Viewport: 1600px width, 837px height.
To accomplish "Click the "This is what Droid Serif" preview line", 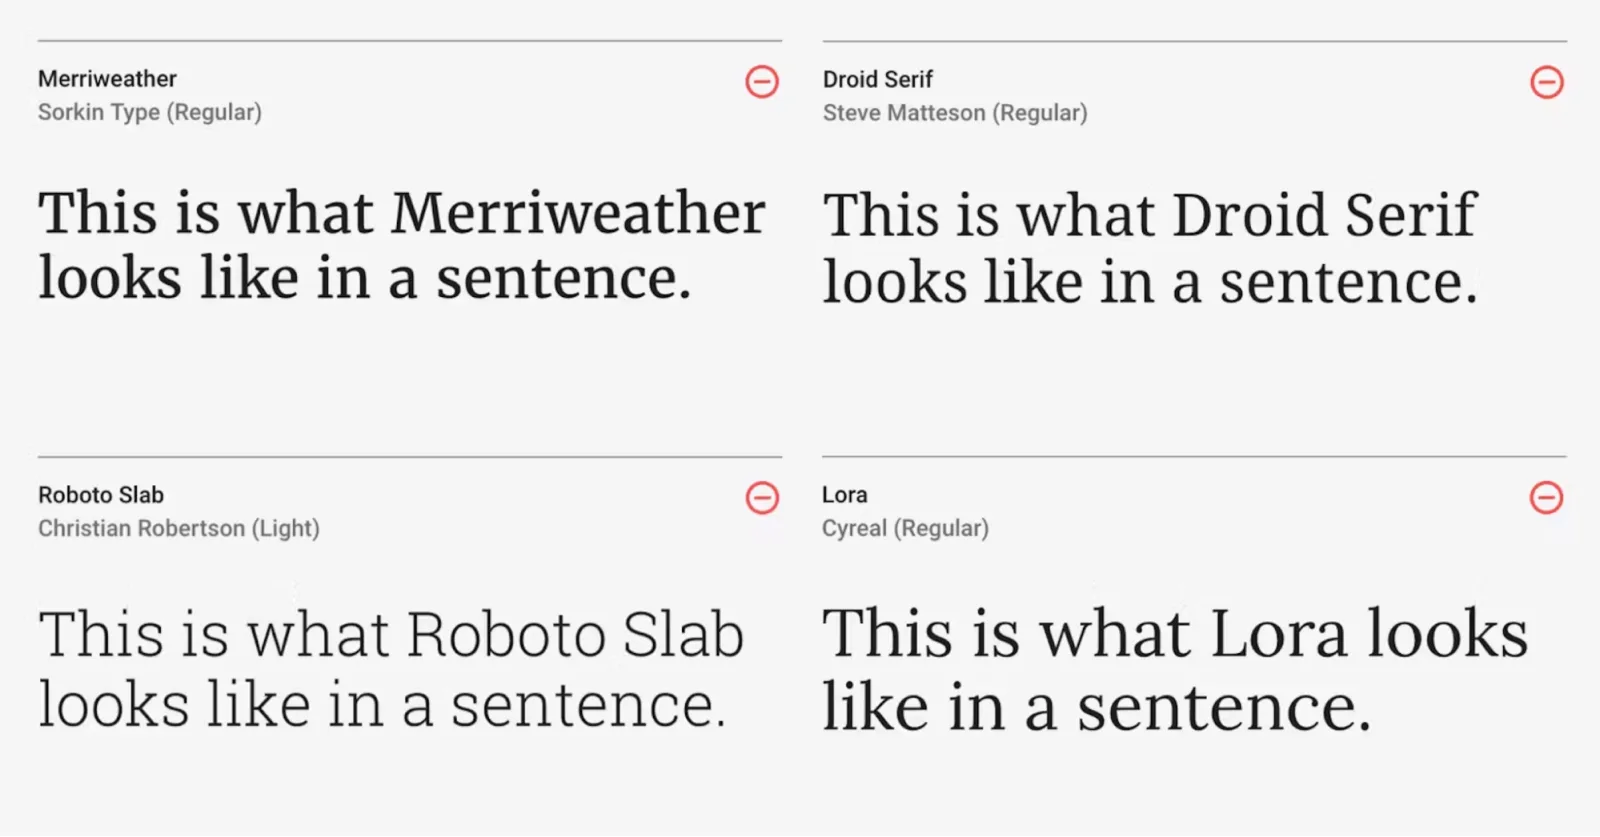I will click(1149, 215).
